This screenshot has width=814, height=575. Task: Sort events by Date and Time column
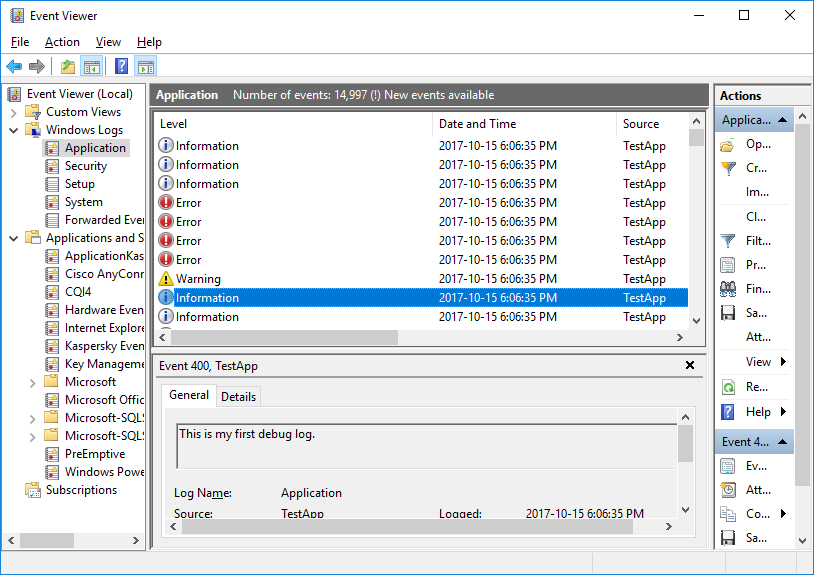coord(524,124)
